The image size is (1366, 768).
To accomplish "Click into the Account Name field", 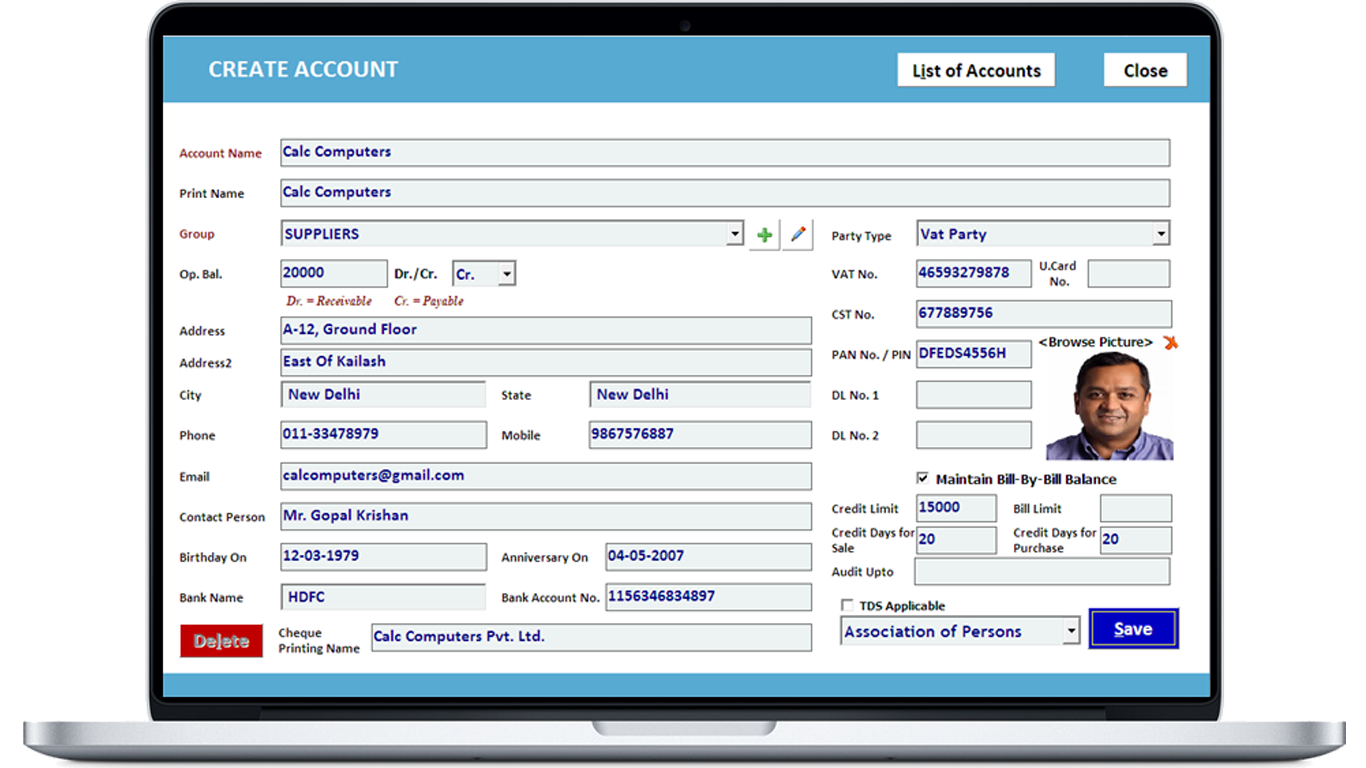I will tap(724, 153).
